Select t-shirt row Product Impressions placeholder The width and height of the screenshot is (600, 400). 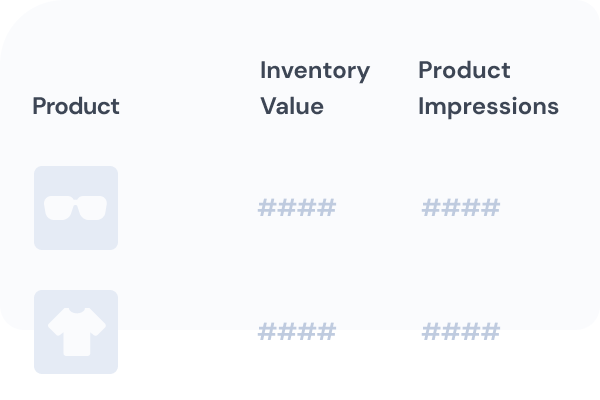461,331
